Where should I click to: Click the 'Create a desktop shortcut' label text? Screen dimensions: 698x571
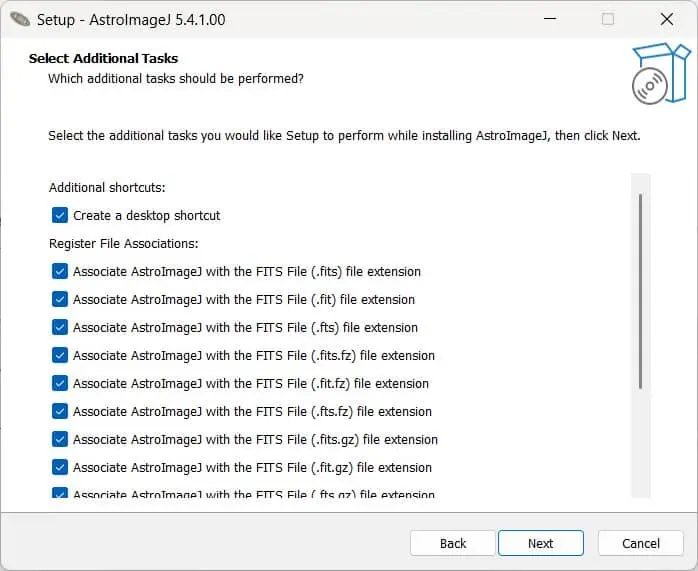146,216
